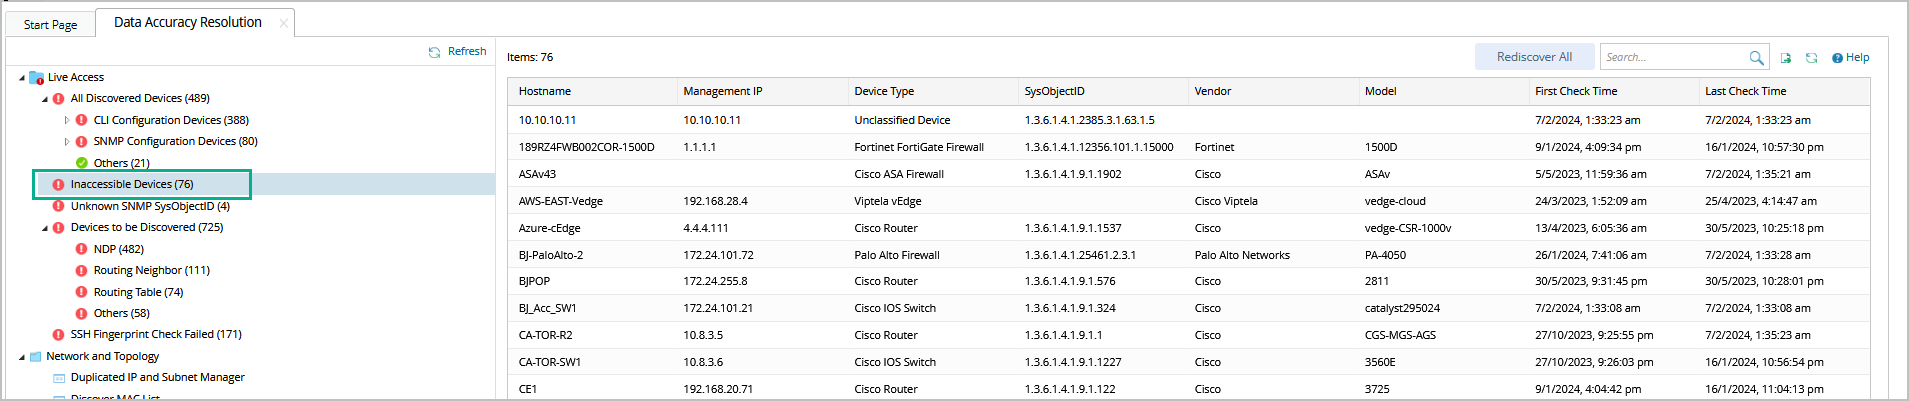Image resolution: width=1909 pixels, height=401 pixels.
Task: Collapse the Devices to be Discovered node
Action: pos(45,228)
